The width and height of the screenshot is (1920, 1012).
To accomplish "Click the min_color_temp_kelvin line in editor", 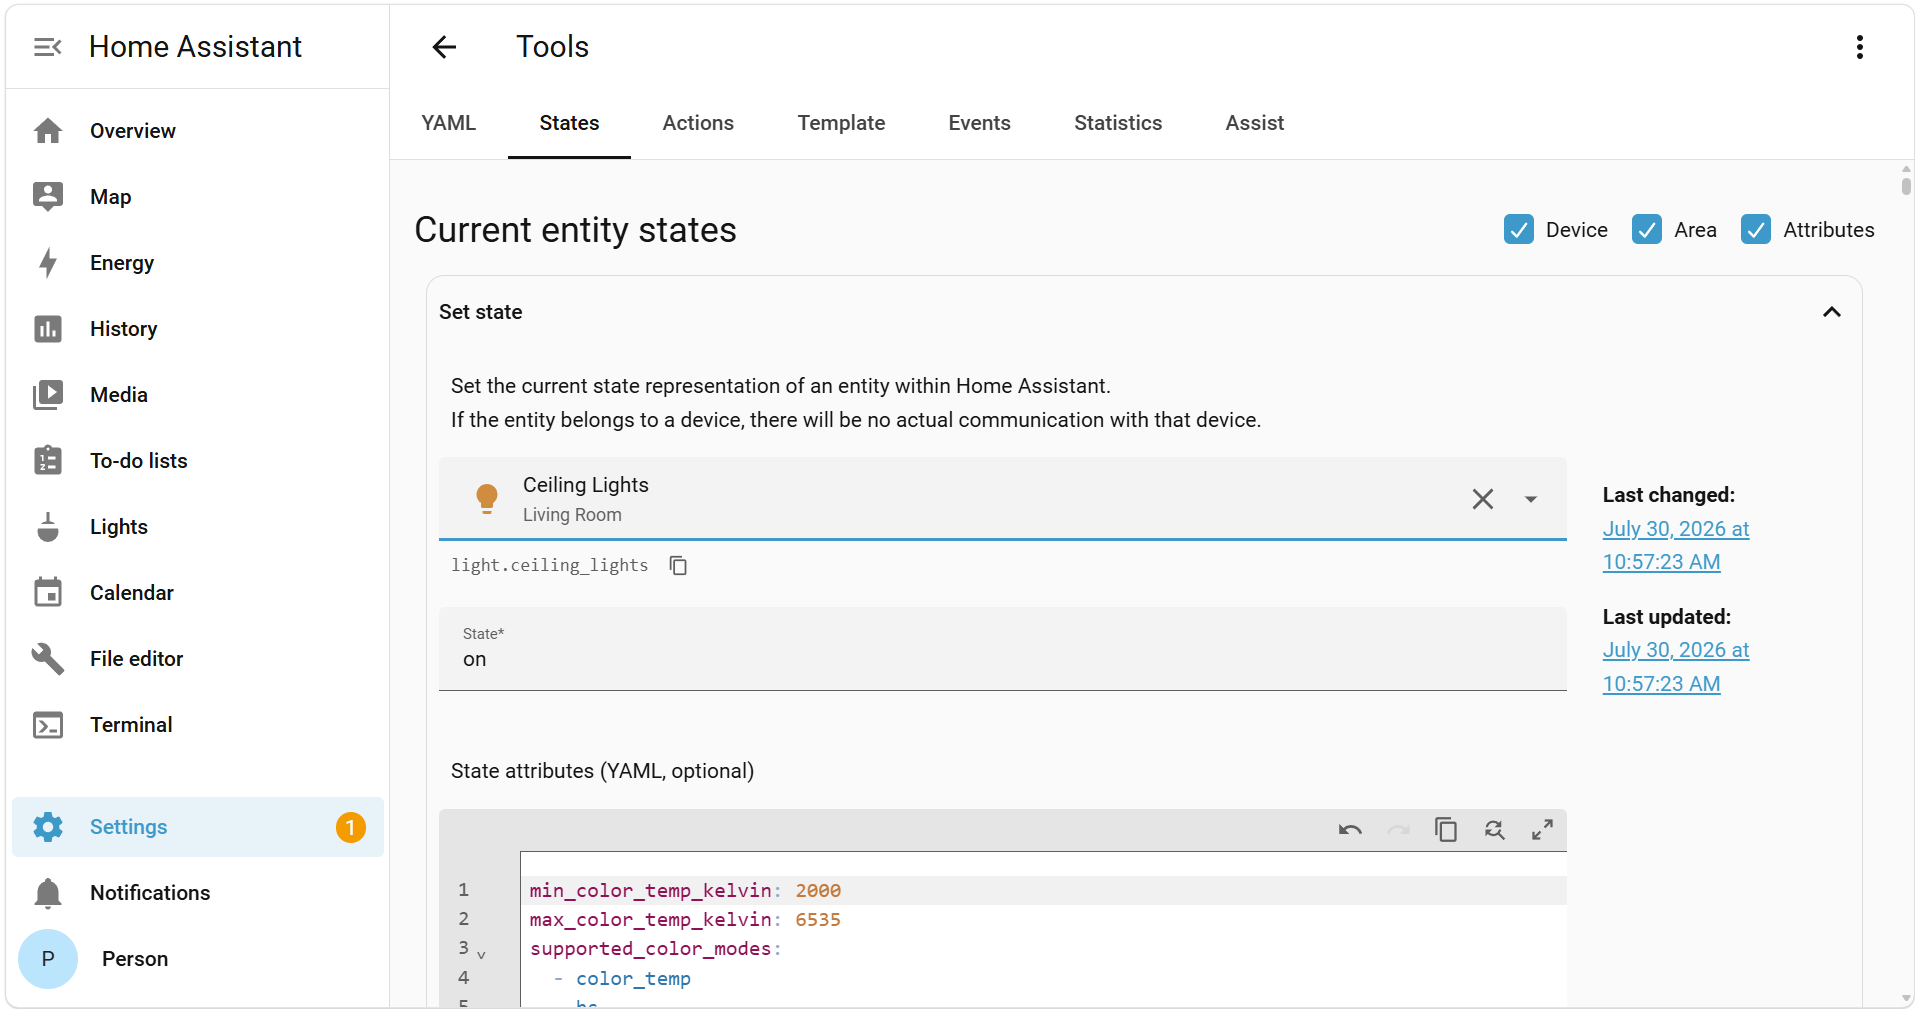I will (x=1043, y=890).
